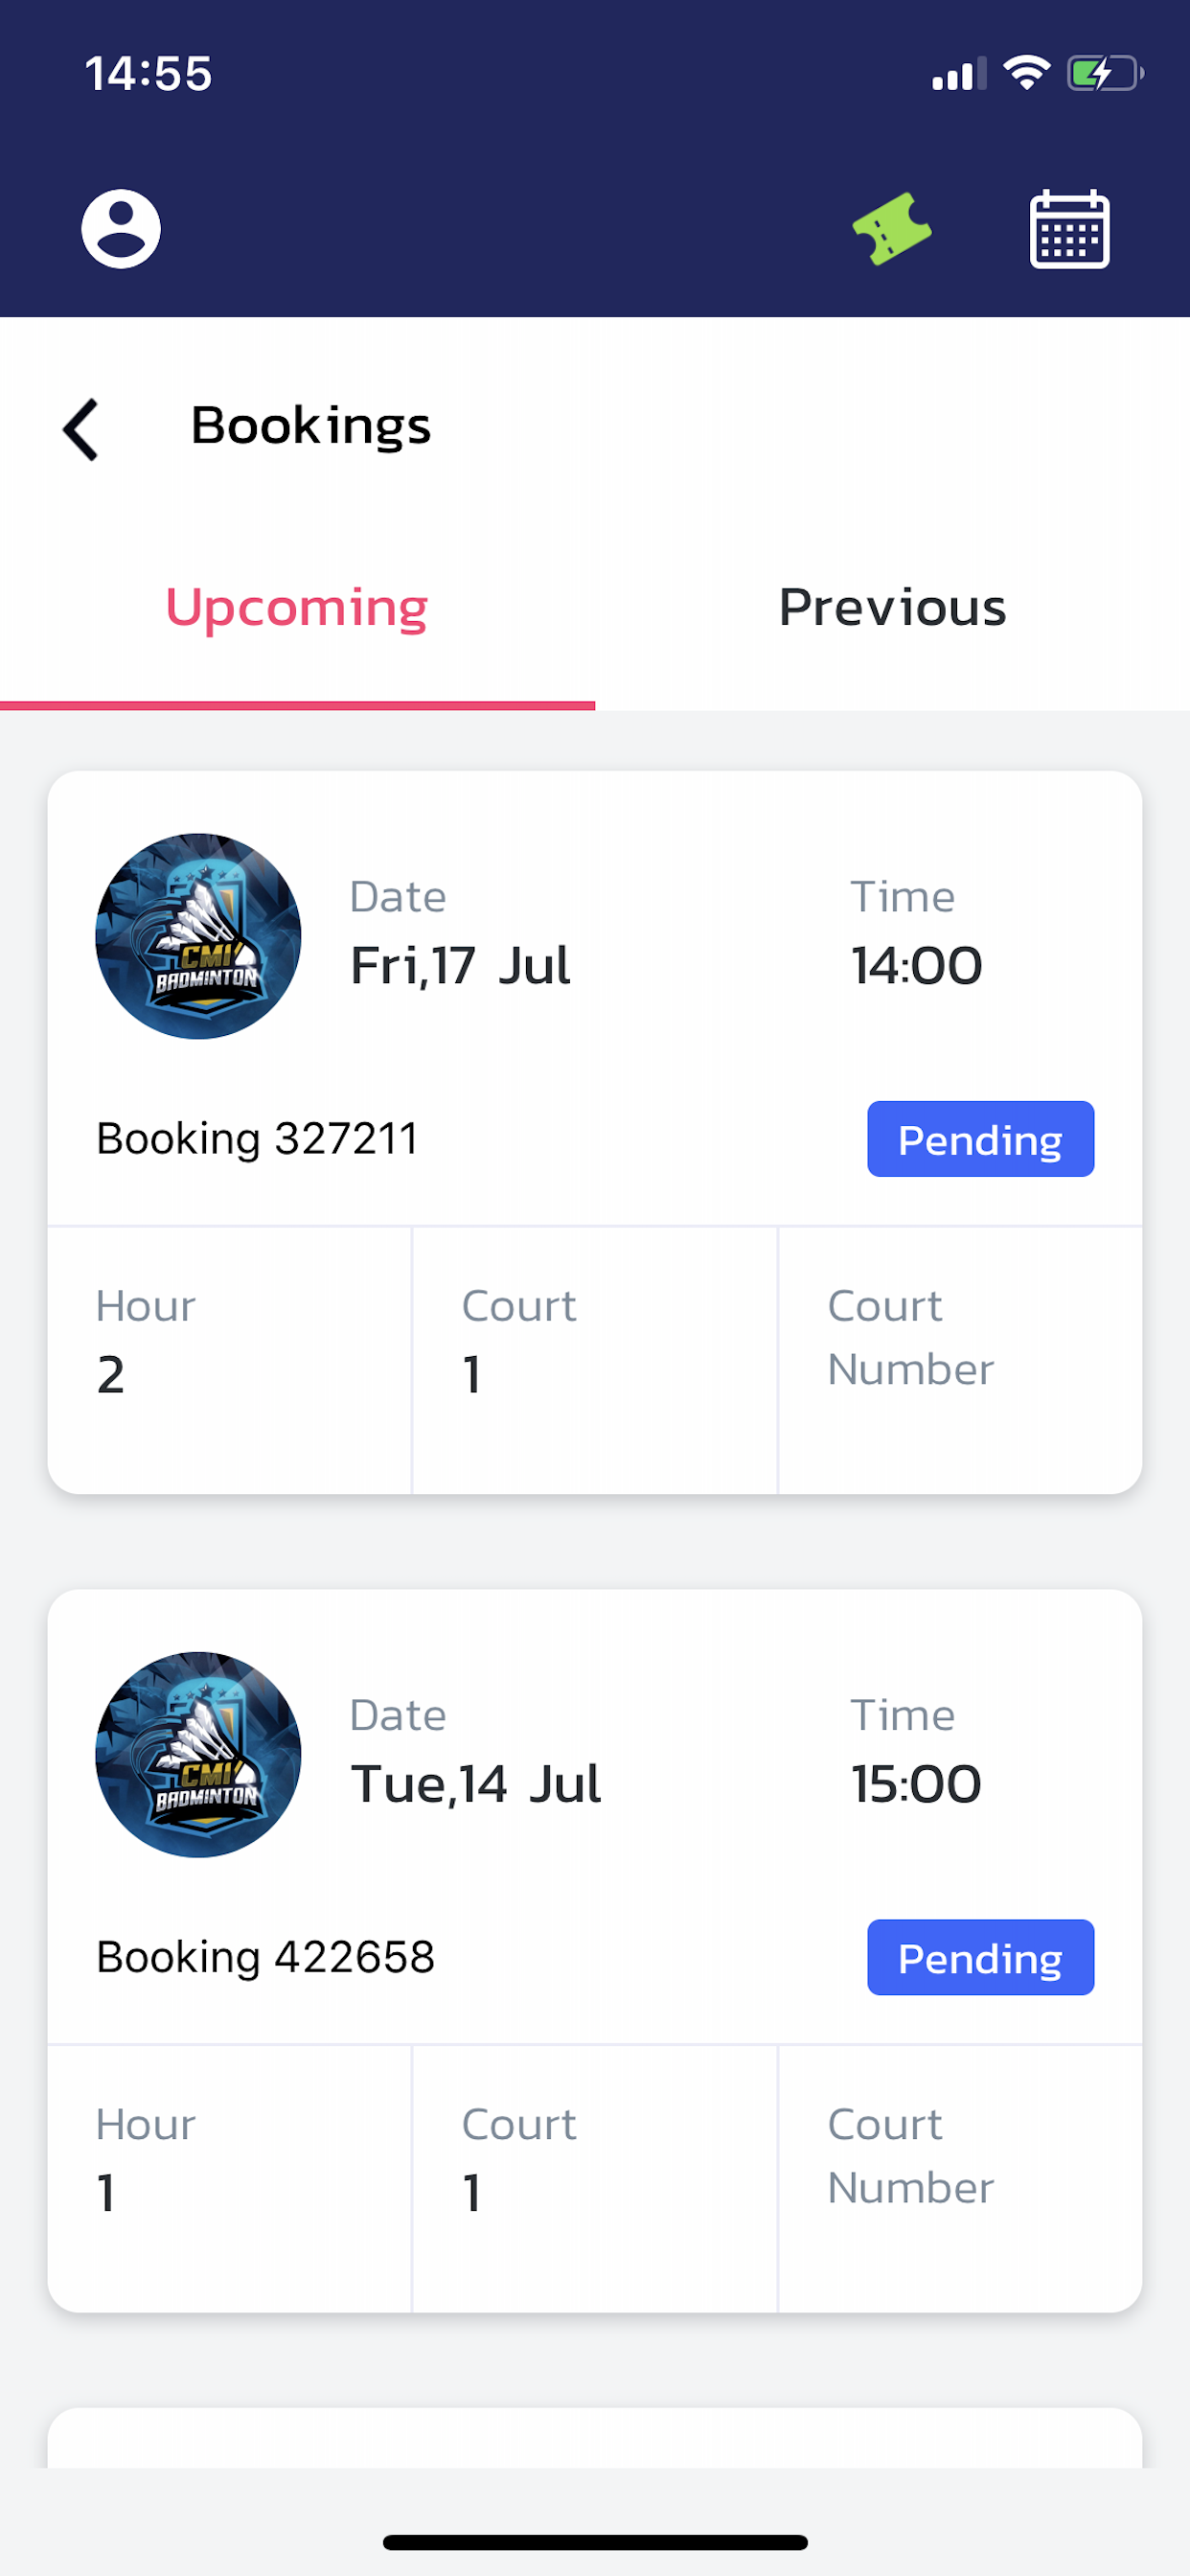Viewport: 1190px width, 2576px height.
Task: Go back using the left chevron
Action: [81, 429]
